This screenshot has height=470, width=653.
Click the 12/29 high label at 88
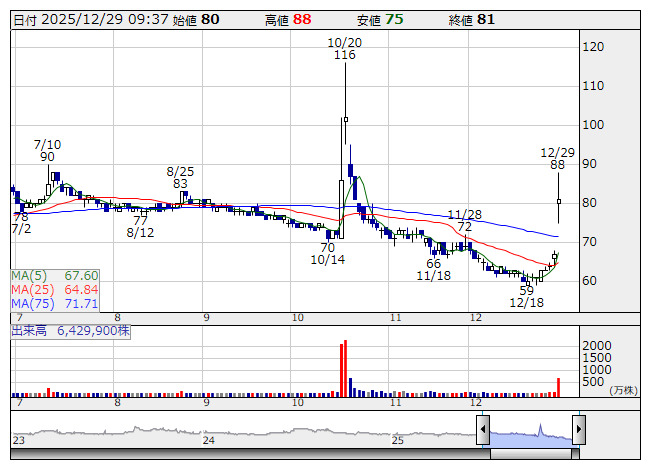pyautogui.click(x=558, y=159)
